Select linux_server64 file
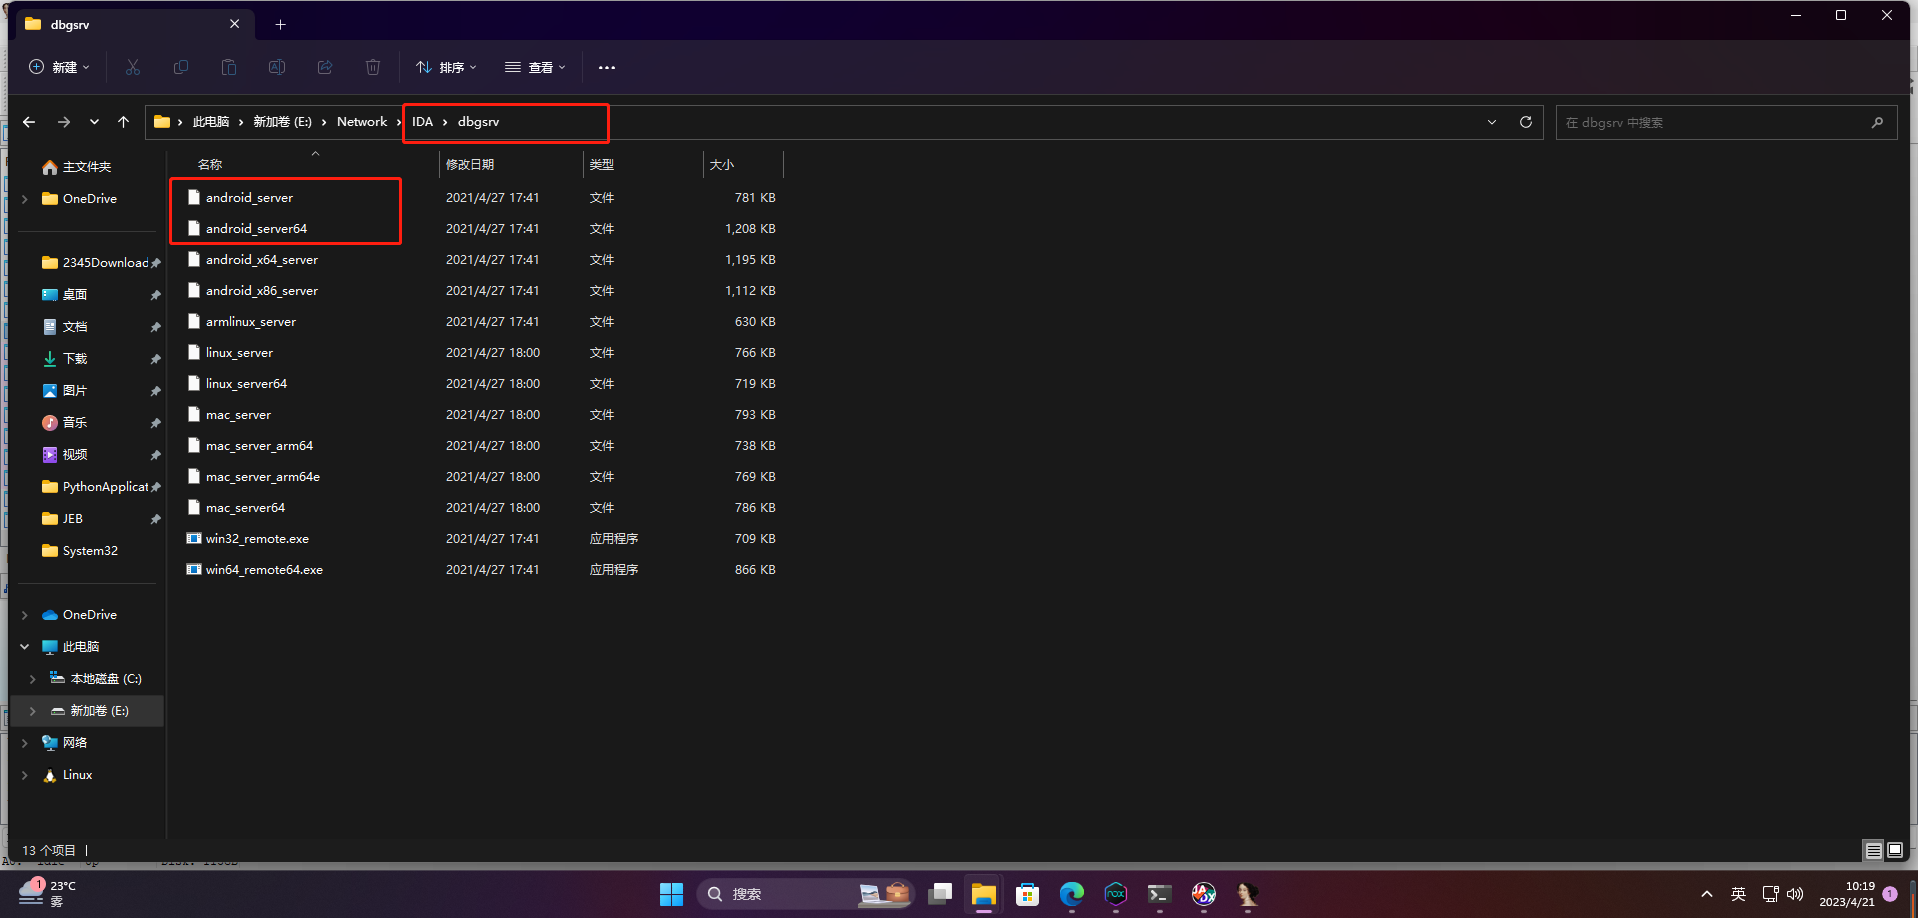Image resolution: width=1918 pixels, height=918 pixels. (246, 384)
